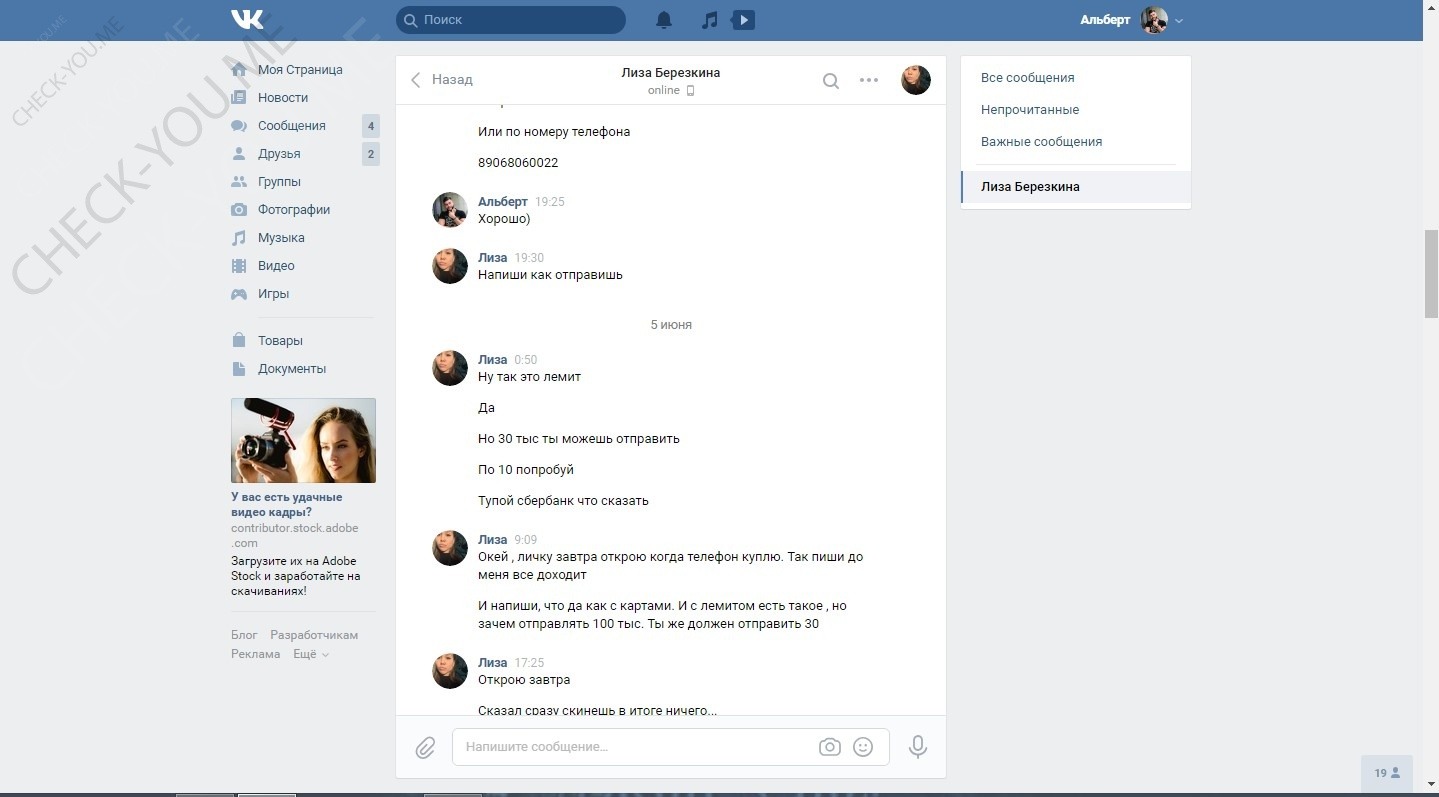The height and width of the screenshot is (797, 1439).
Task: Attach a file with the paperclip icon
Action: 425,747
